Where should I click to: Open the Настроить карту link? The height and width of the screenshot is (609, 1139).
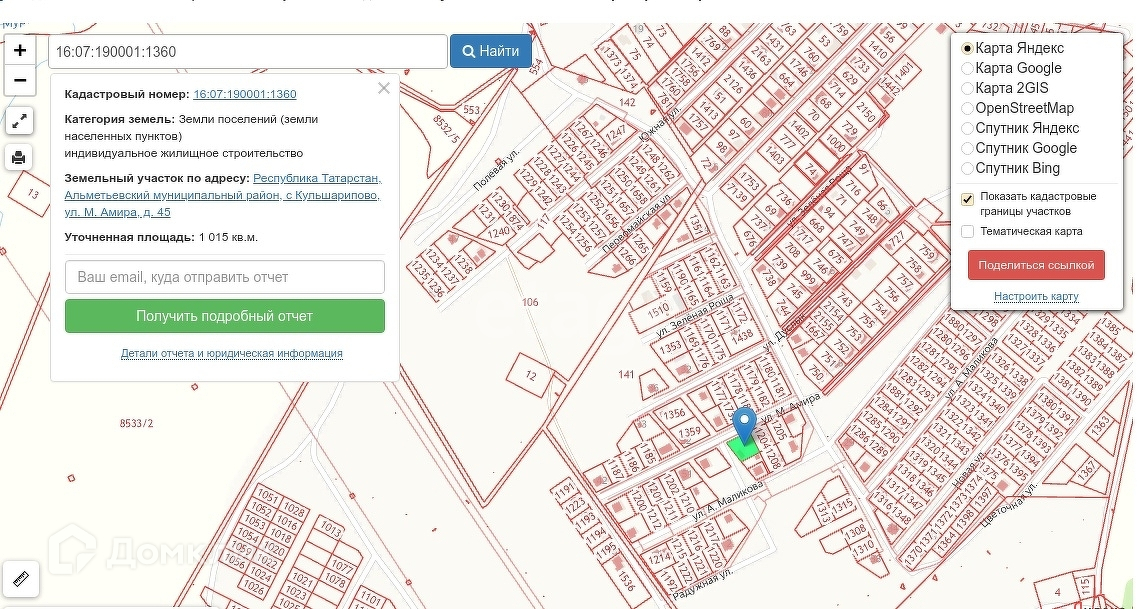coord(1036,297)
